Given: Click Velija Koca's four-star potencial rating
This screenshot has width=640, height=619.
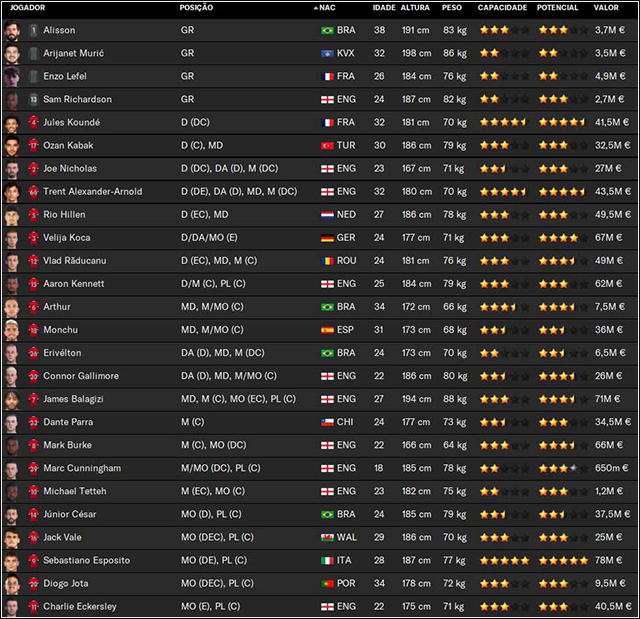Looking at the screenshot, I should coord(563,238).
